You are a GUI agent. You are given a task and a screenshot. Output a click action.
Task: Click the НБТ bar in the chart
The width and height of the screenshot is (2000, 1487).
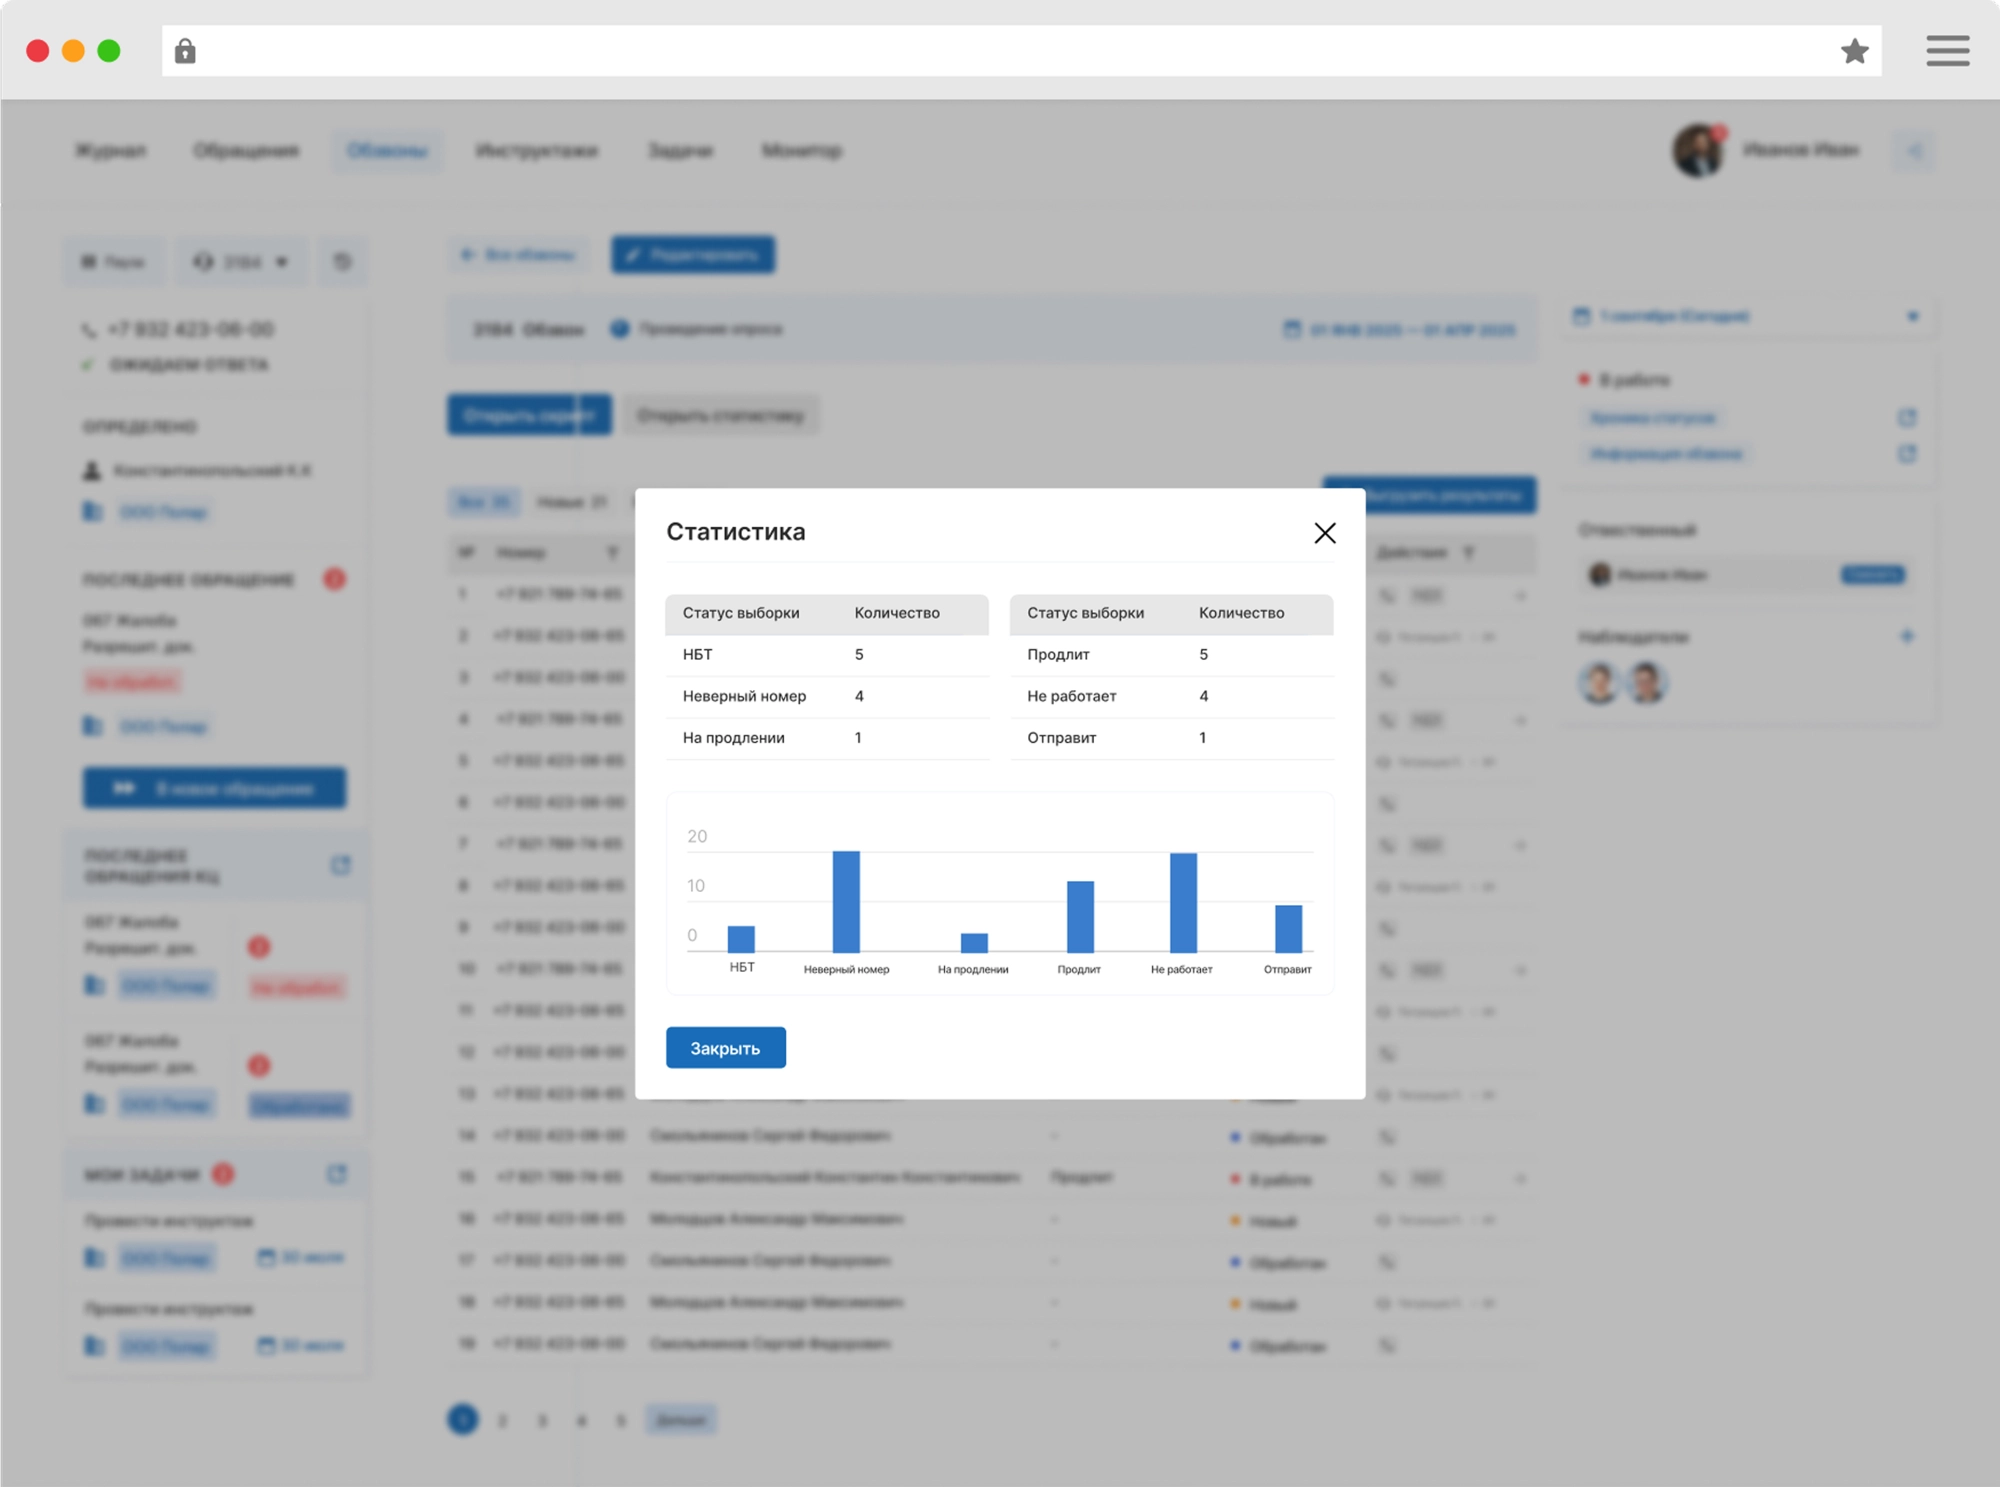point(741,938)
